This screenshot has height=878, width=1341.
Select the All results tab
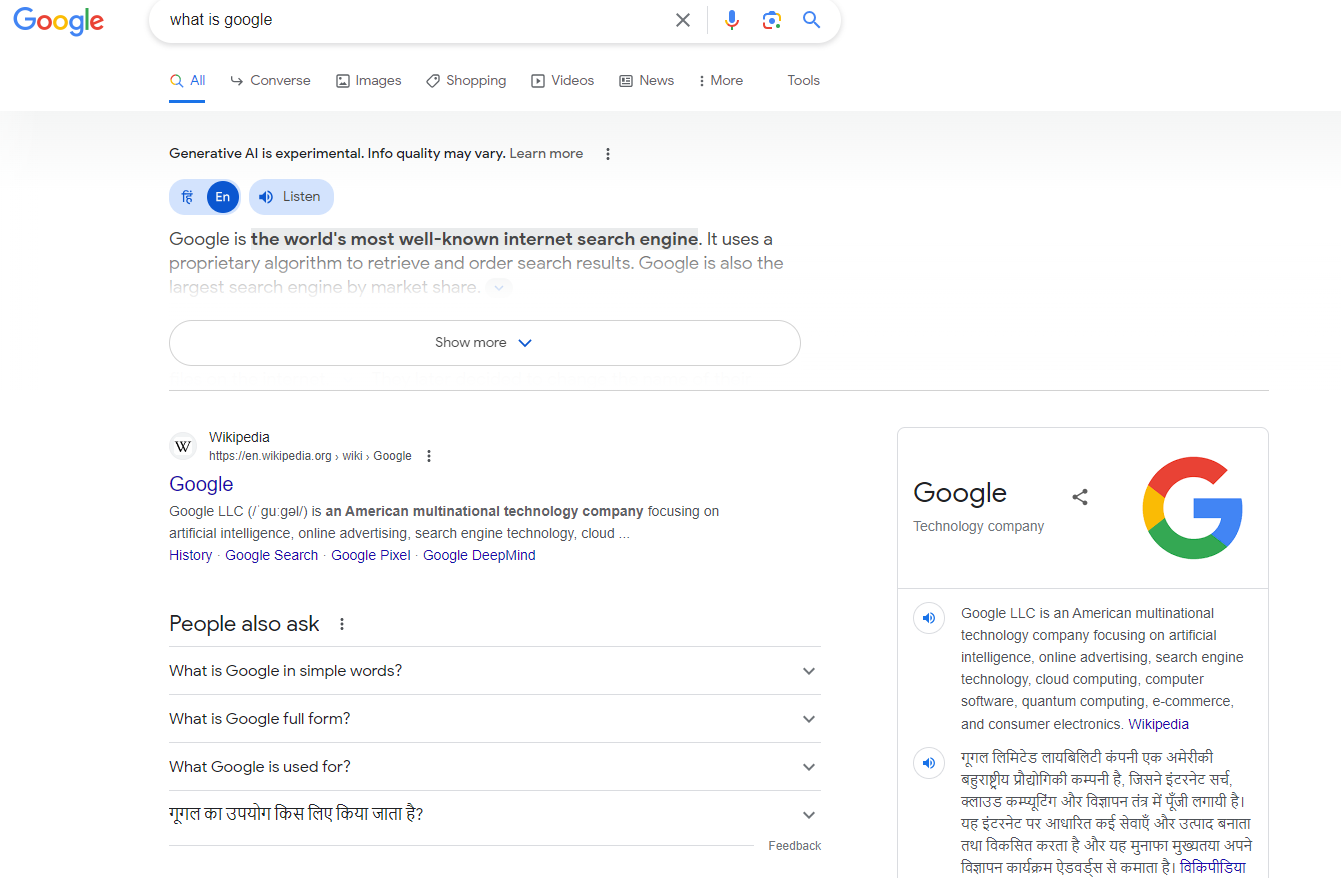[x=188, y=80]
